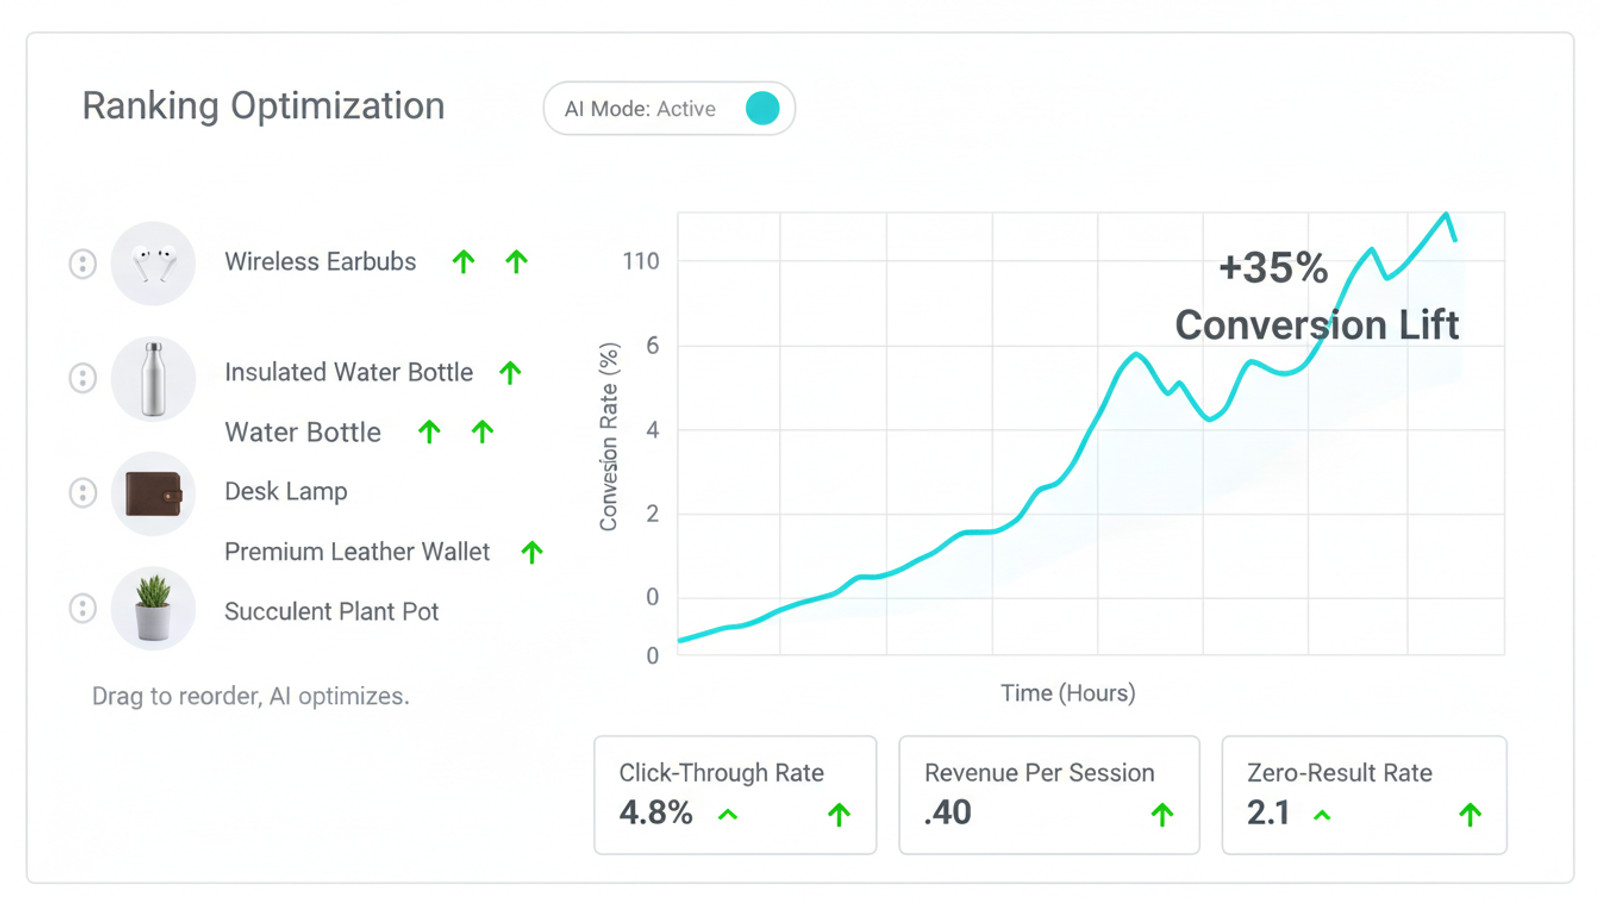Open the Succulent Plant Pot item
Image resolution: width=1600 pixels, height=900 pixels.
[331, 612]
